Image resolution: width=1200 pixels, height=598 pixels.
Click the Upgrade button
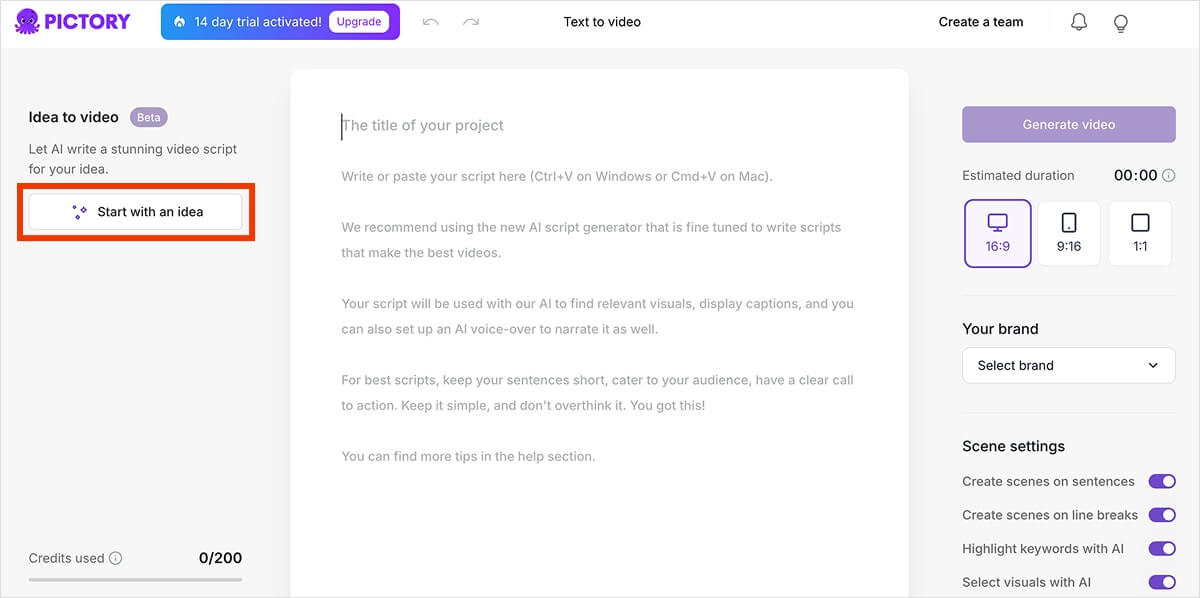(x=359, y=22)
